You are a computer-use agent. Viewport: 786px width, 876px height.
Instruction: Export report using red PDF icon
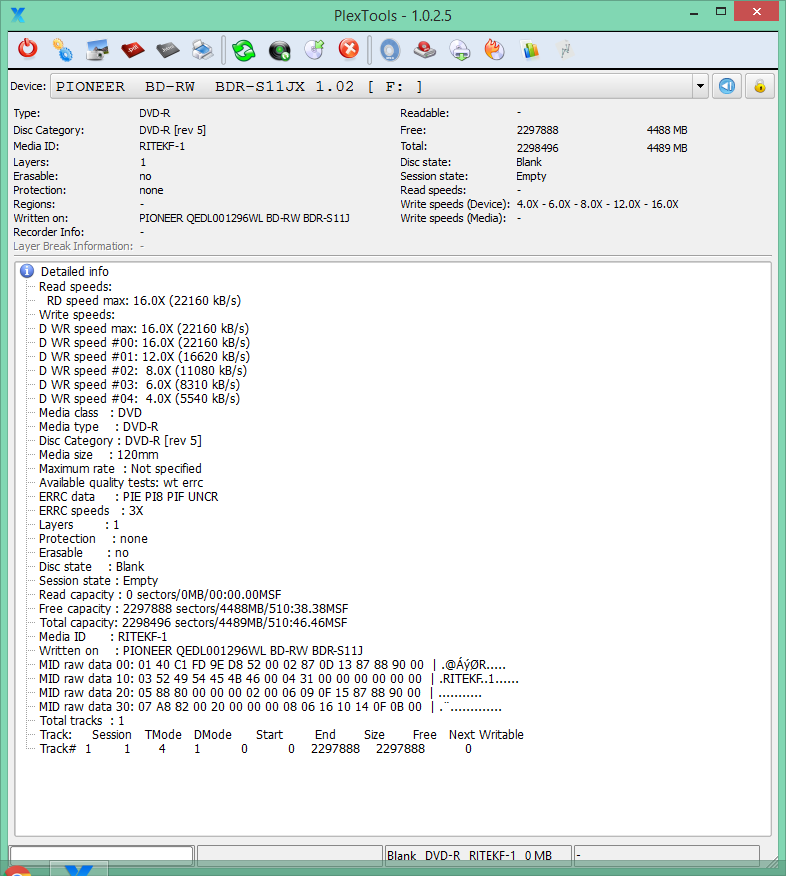(132, 50)
